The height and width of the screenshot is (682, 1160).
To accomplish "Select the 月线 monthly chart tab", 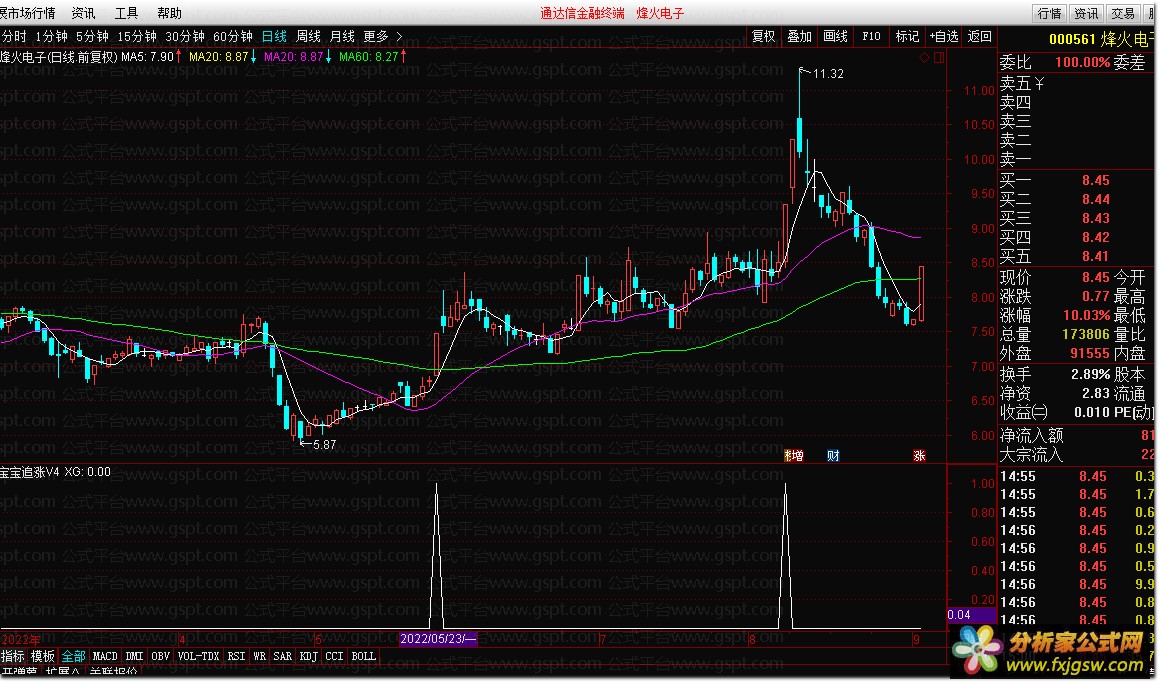I will [342, 36].
